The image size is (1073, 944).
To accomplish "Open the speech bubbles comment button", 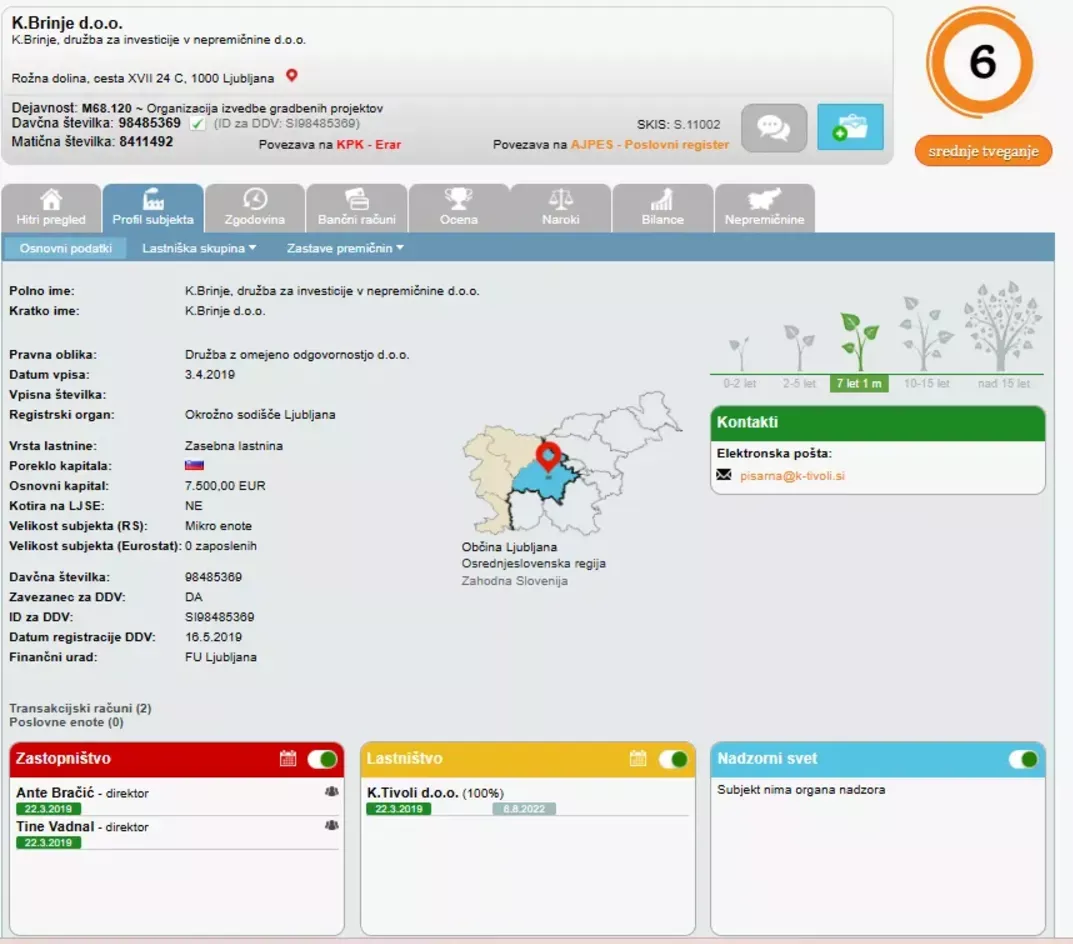I will click(774, 127).
